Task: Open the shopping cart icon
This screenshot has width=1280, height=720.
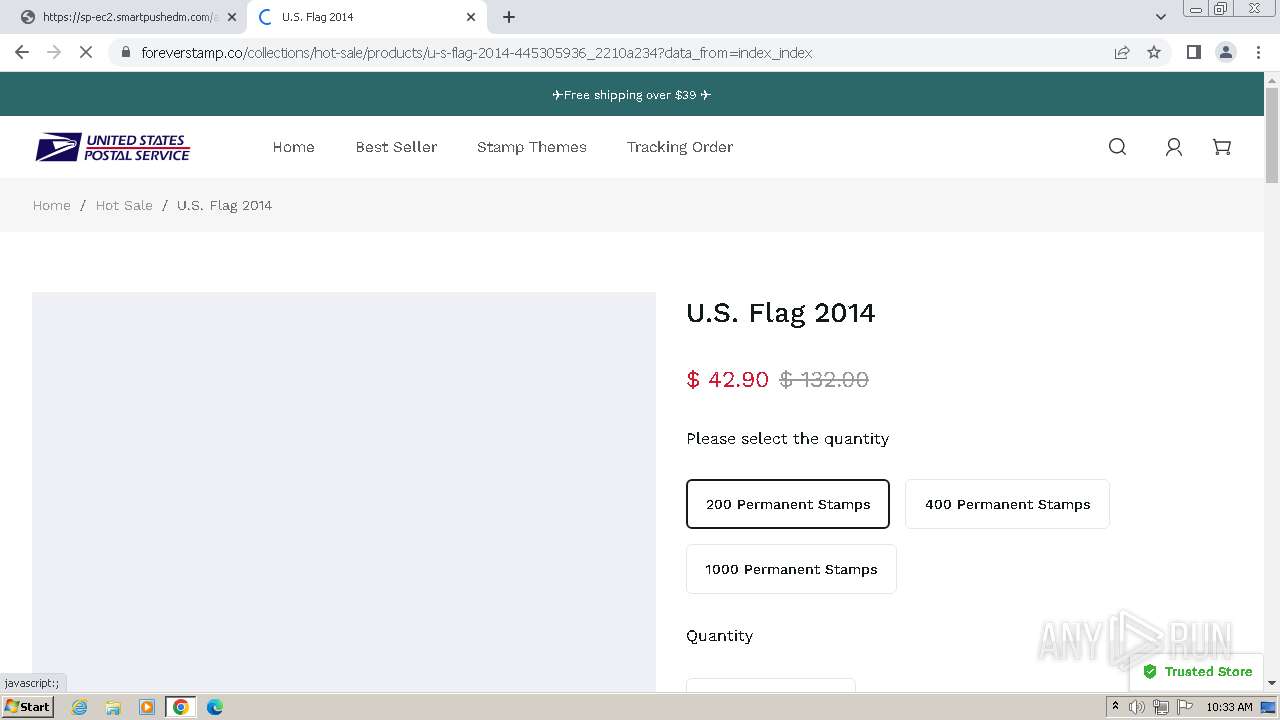Action: [x=1222, y=147]
